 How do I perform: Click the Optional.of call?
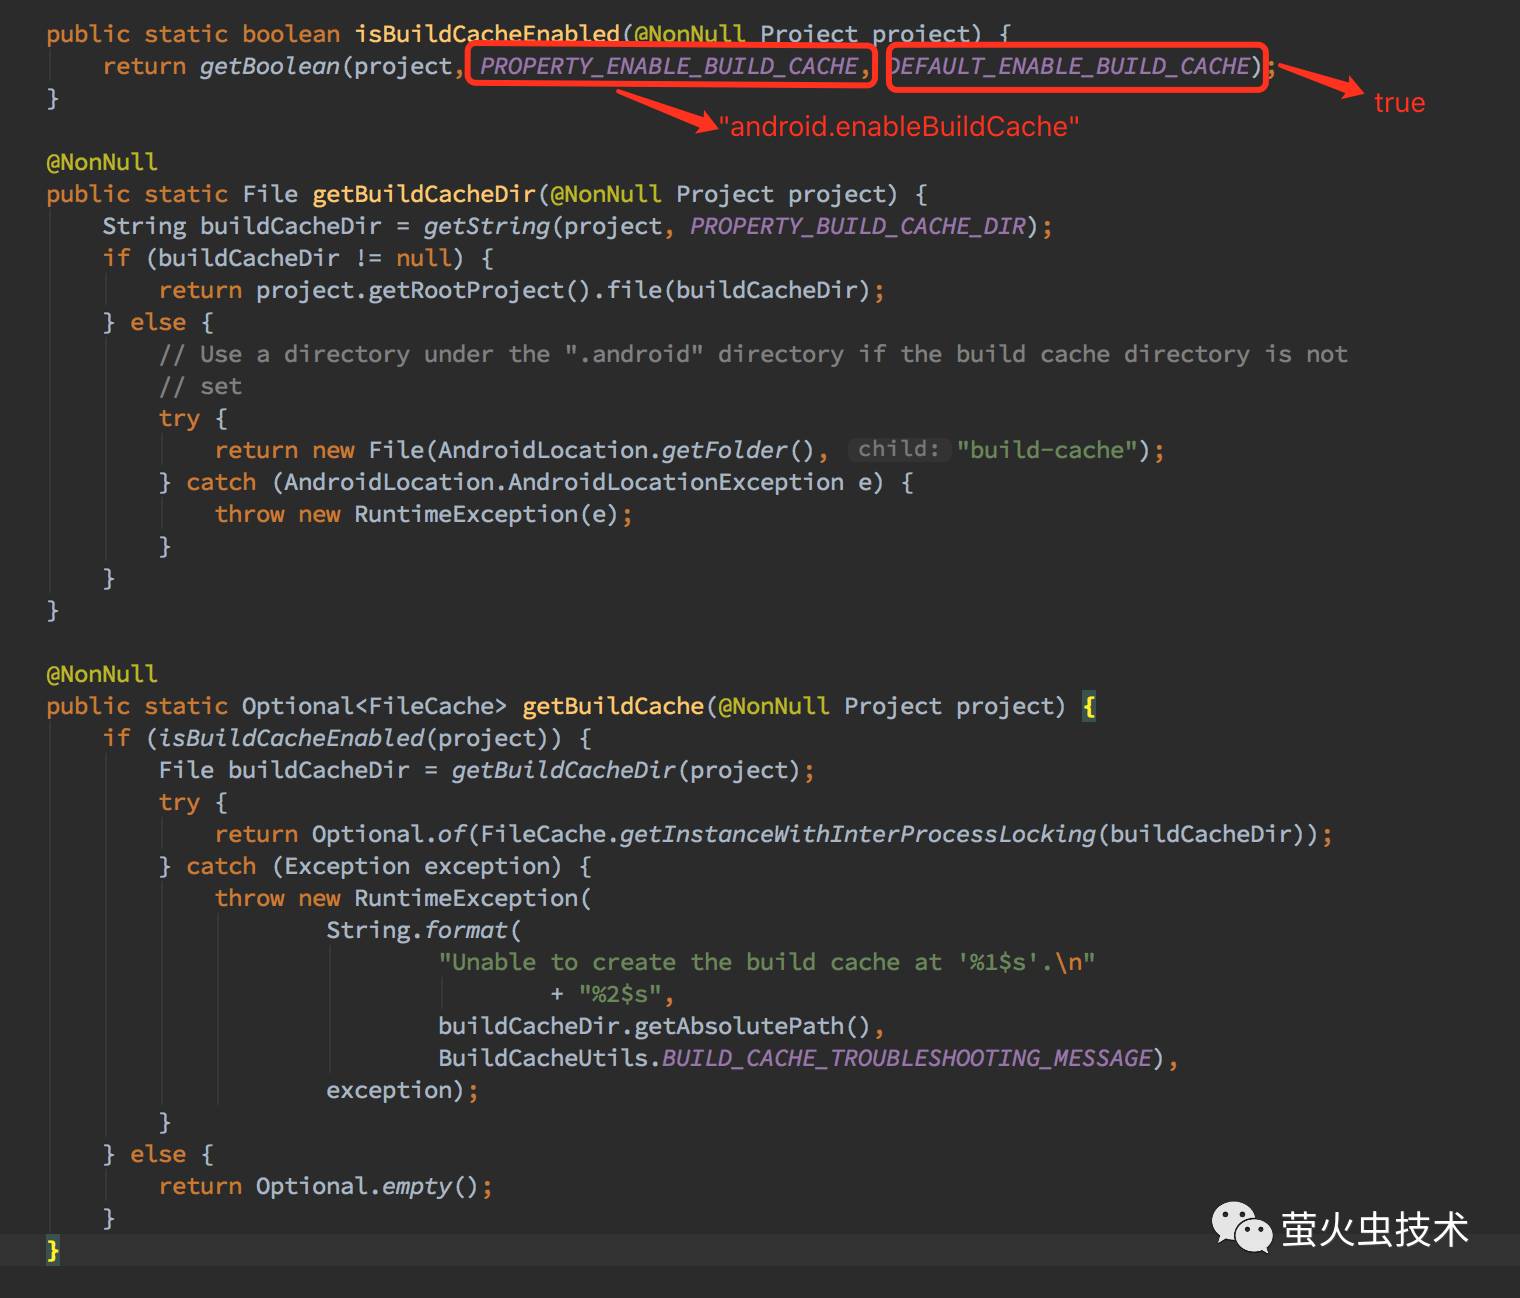pyautogui.click(x=389, y=834)
